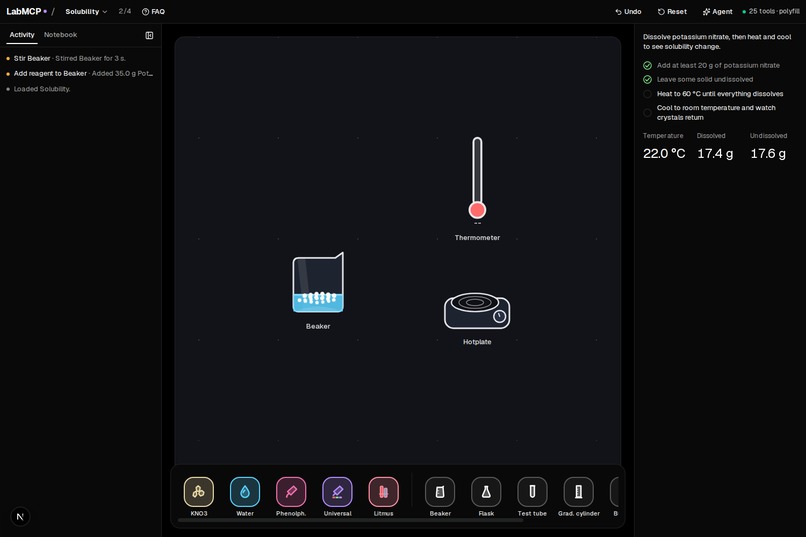Select the Add reagent to Beaker entry
Image resolution: width=806 pixels, height=537 pixels.
point(80,73)
